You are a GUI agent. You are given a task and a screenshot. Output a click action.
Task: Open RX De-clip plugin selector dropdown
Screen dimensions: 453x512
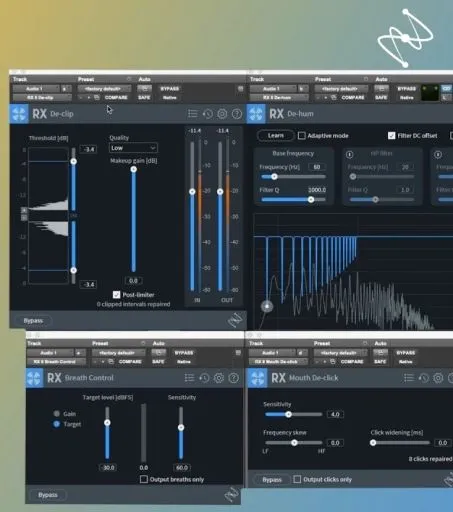(x=42, y=98)
